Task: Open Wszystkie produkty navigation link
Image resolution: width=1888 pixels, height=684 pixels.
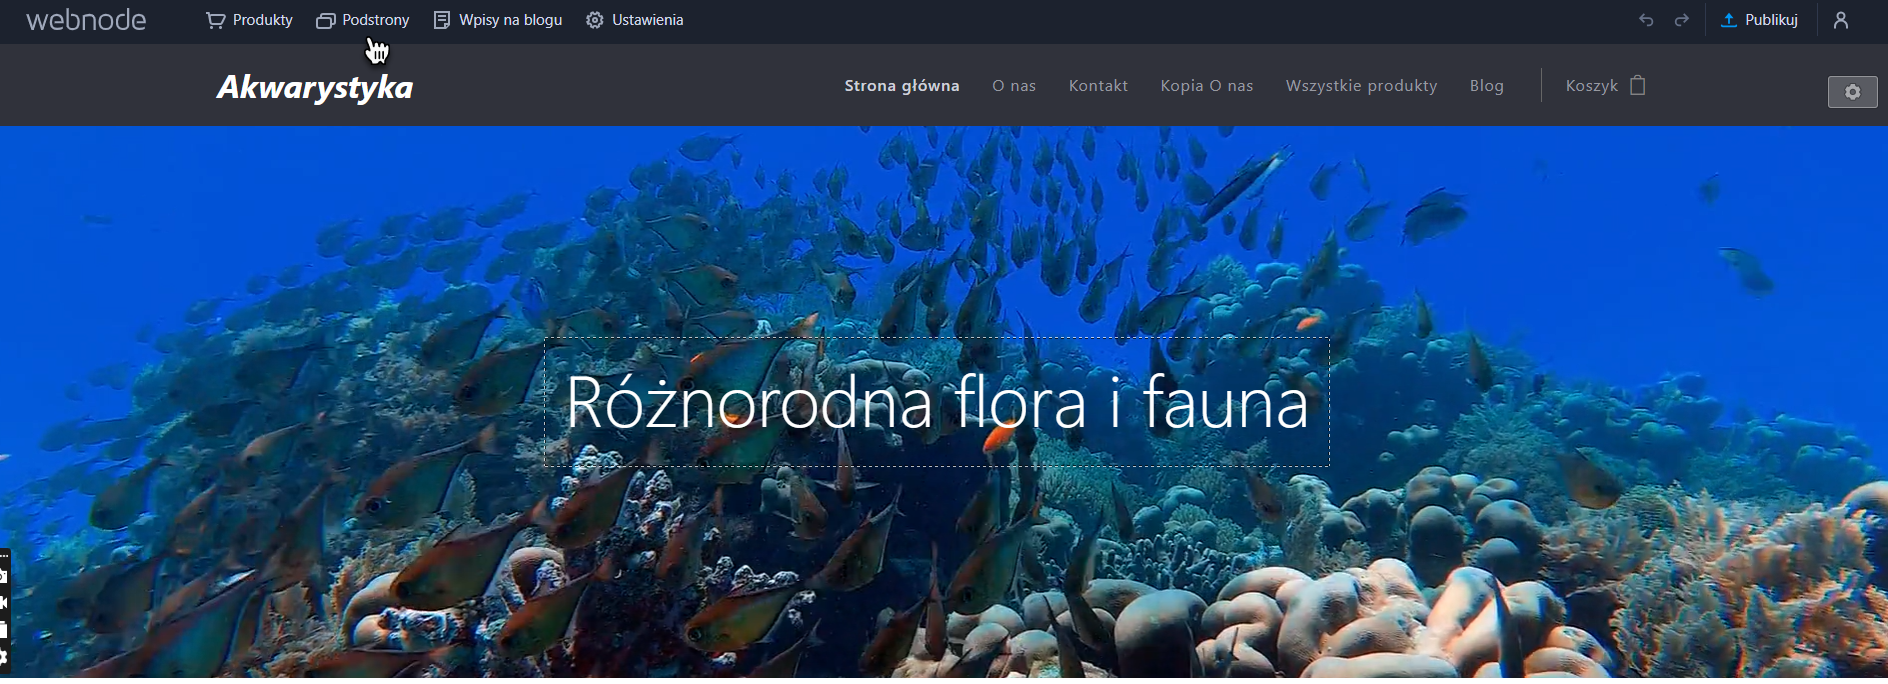Action: click(1361, 86)
